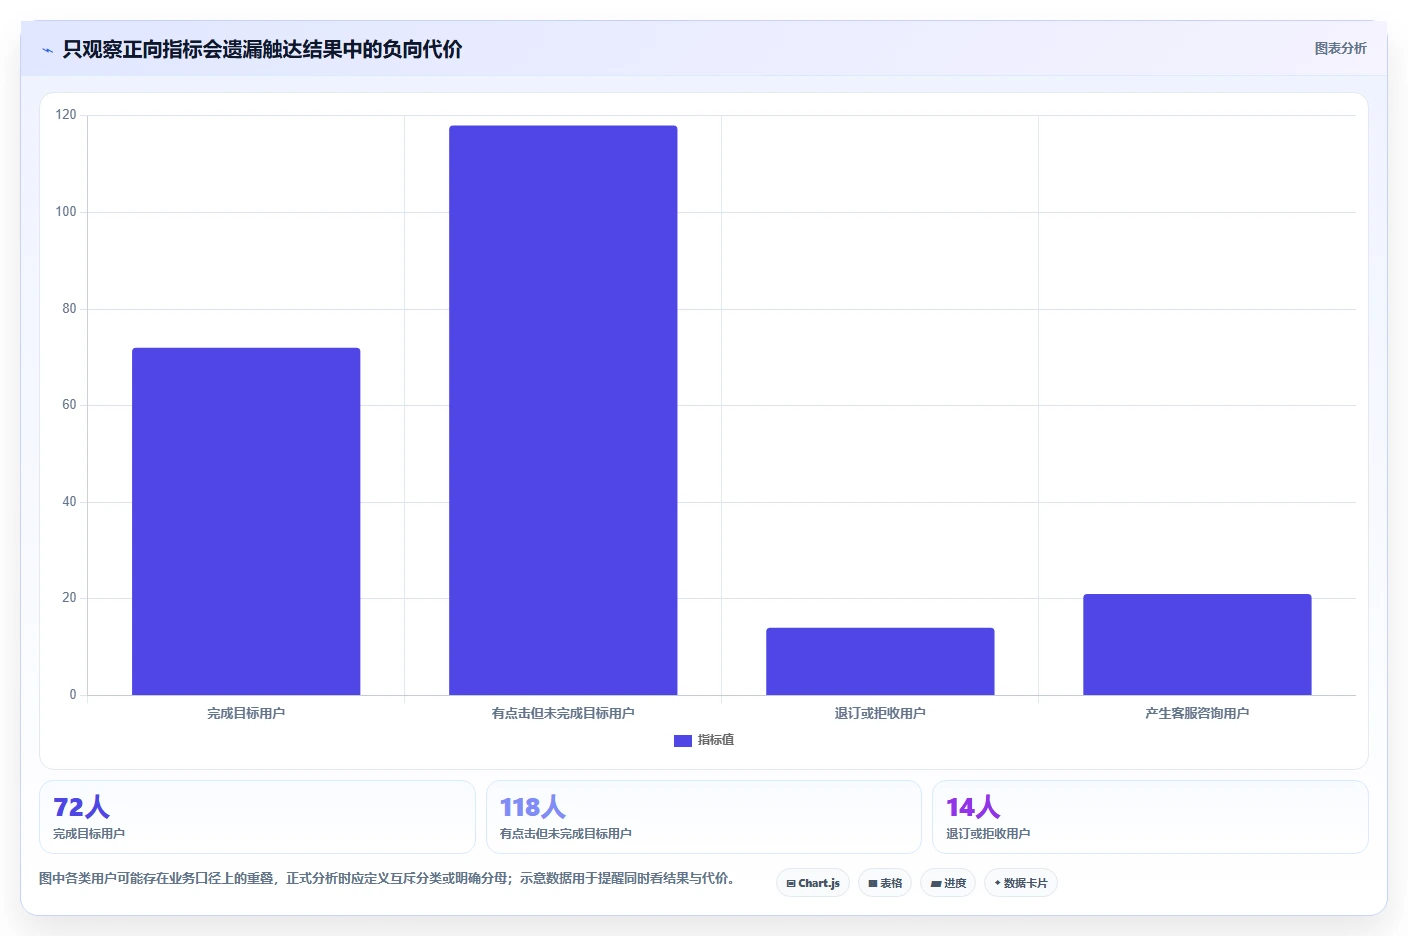The width and height of the screenshot is (1408, 936).
Task: Click the 完成目标用户 bar in chart
Action: [246, 521]
